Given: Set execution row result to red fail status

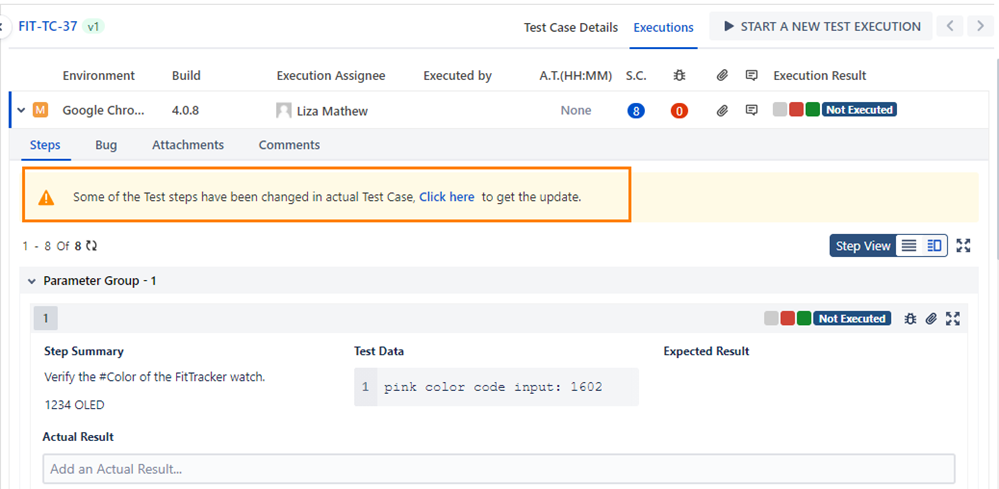Looking at the screenshot, I should click(796, 110).
